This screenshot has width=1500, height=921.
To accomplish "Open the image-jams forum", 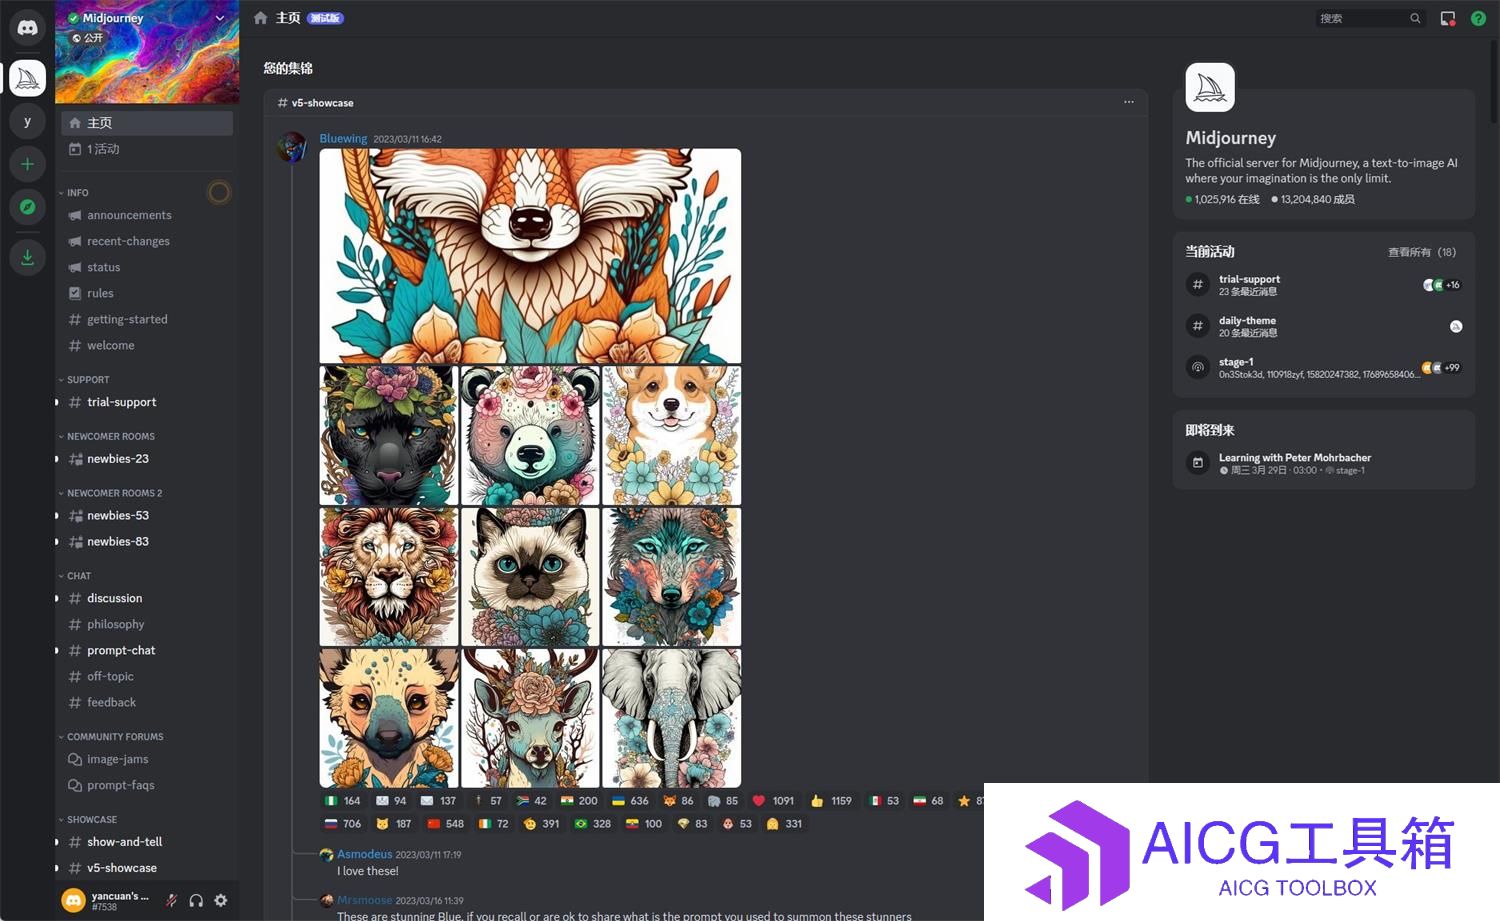I will point(147,759).
